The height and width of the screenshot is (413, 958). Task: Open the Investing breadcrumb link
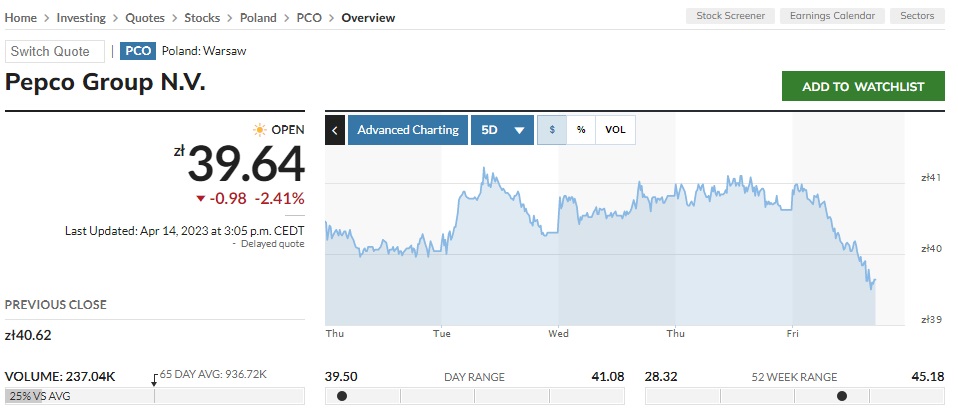click(x=81, y=18)
